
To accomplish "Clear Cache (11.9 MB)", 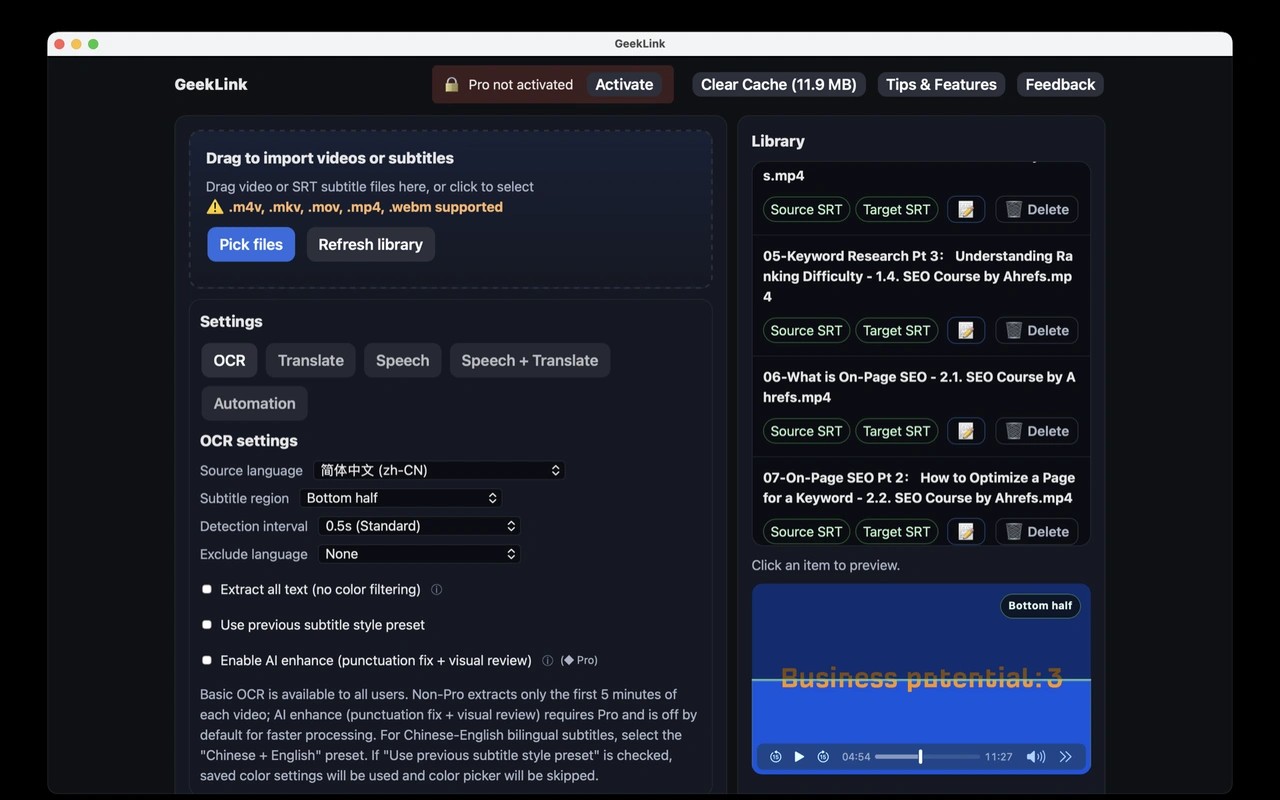I will tap(779, 85).
